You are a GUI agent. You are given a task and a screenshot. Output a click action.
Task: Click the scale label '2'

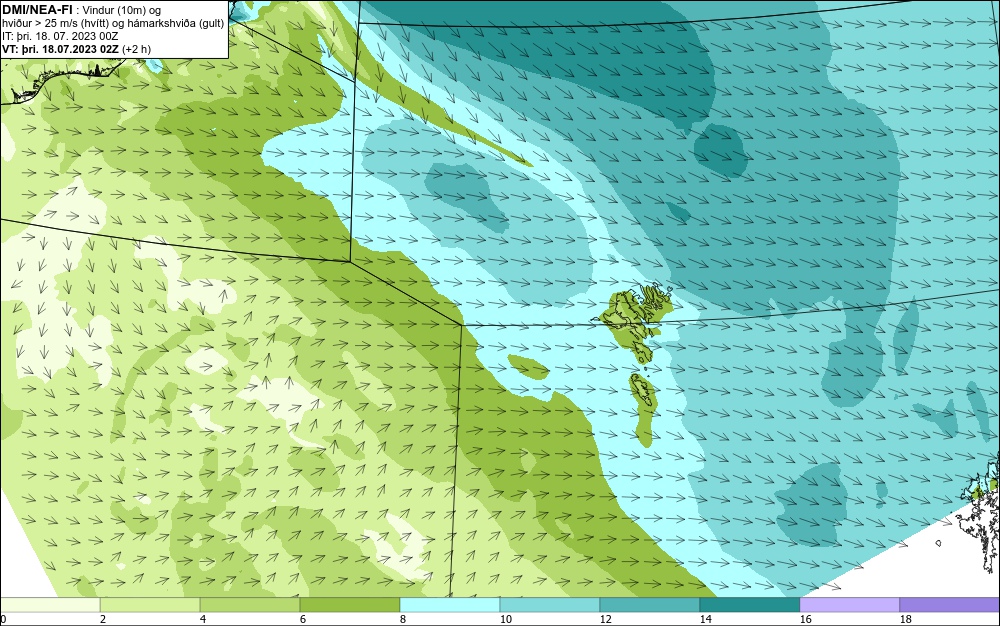pos(103,619)
